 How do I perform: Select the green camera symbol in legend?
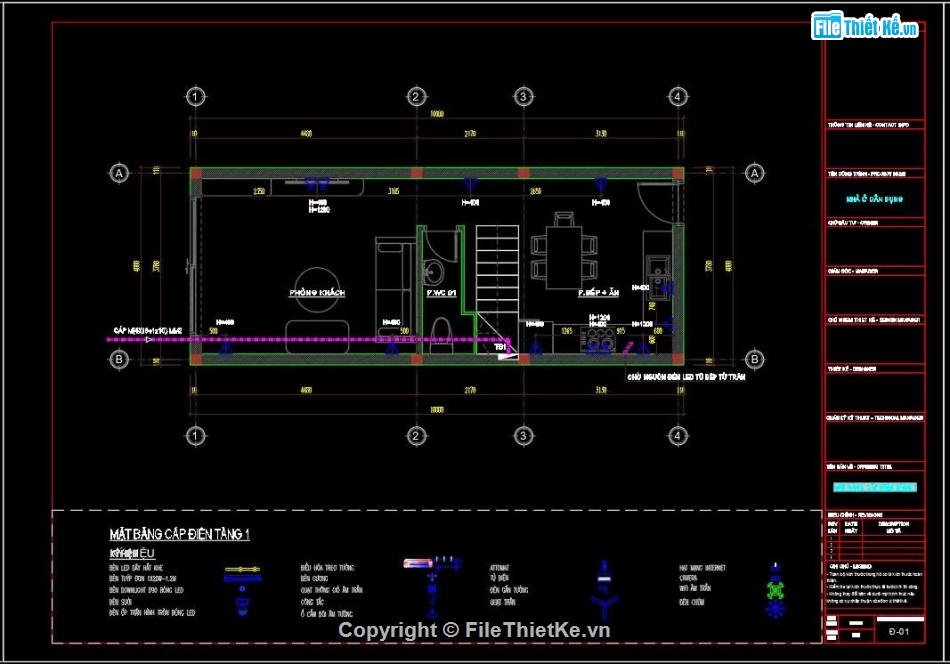coord(775,589)
